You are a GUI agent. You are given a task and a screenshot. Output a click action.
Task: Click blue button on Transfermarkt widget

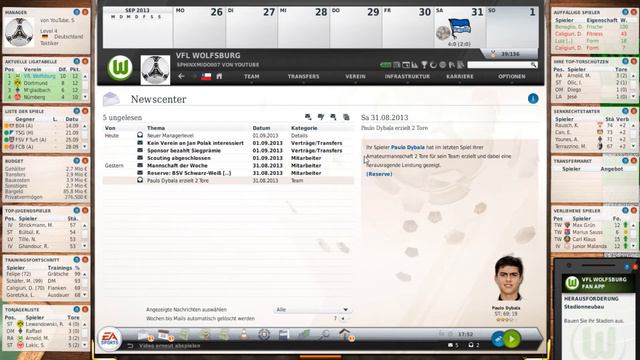tap(625, 161)
